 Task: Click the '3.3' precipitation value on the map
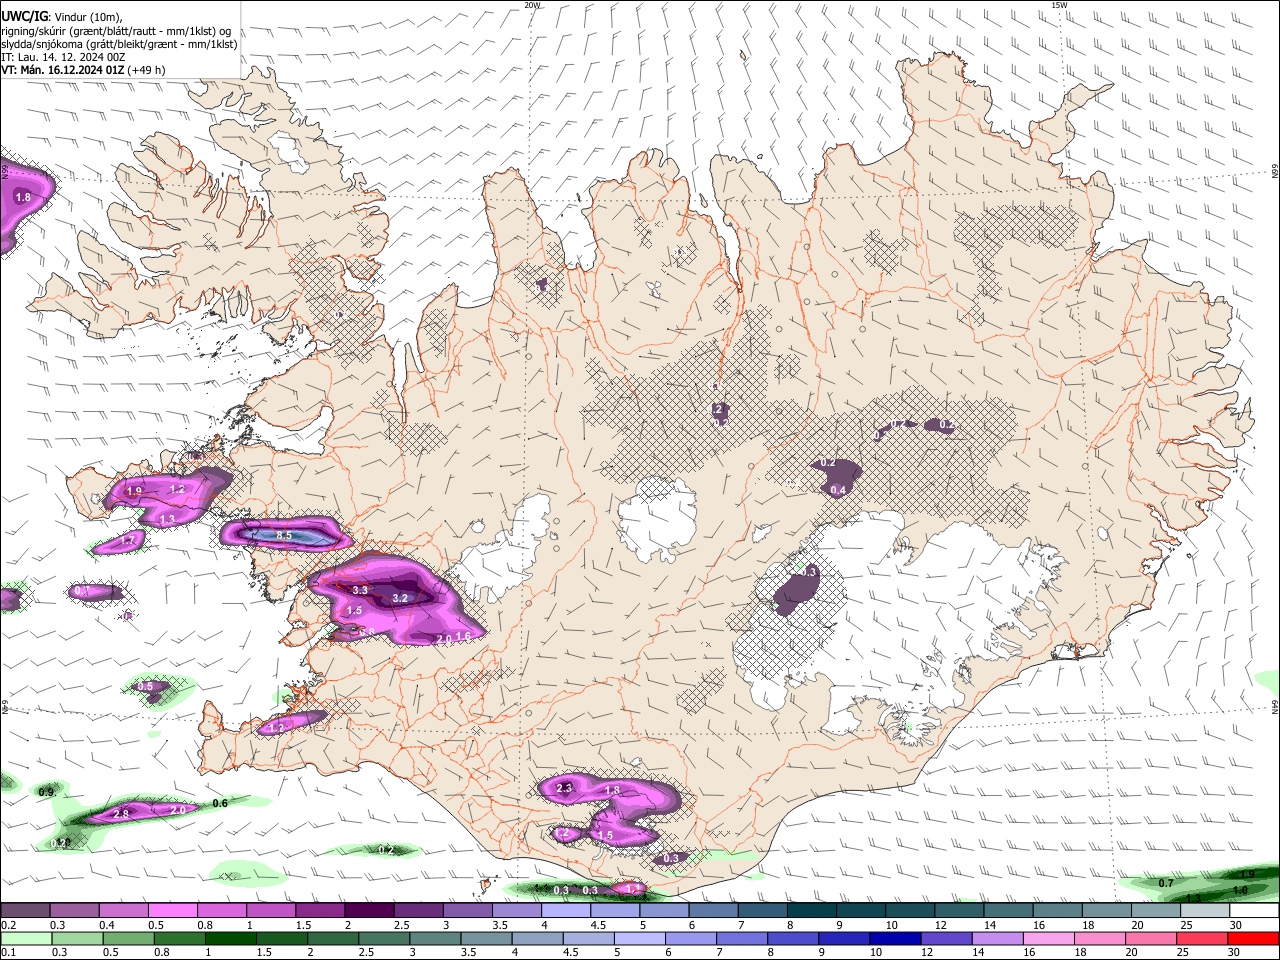point(360,591)
